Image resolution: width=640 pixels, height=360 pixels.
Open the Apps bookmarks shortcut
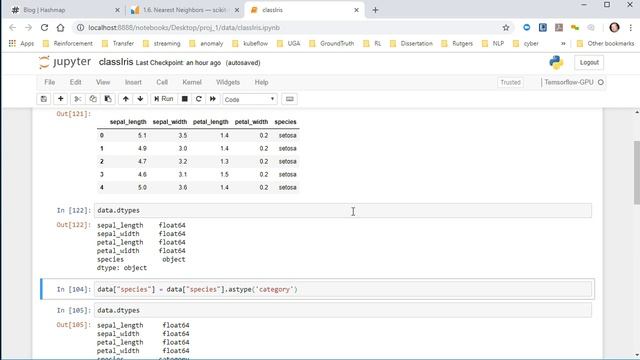21,43
